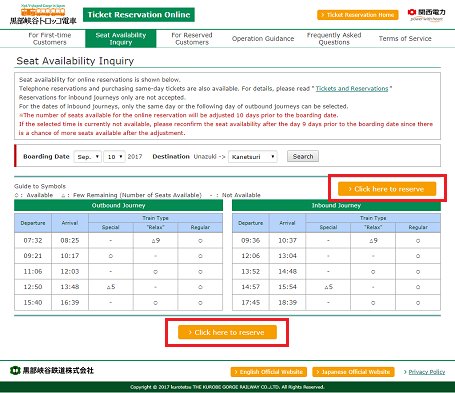455x393 pixels.
Task: Go to the Operation Guidance tab
Action: pyautogui.click(x=263, y=39)
